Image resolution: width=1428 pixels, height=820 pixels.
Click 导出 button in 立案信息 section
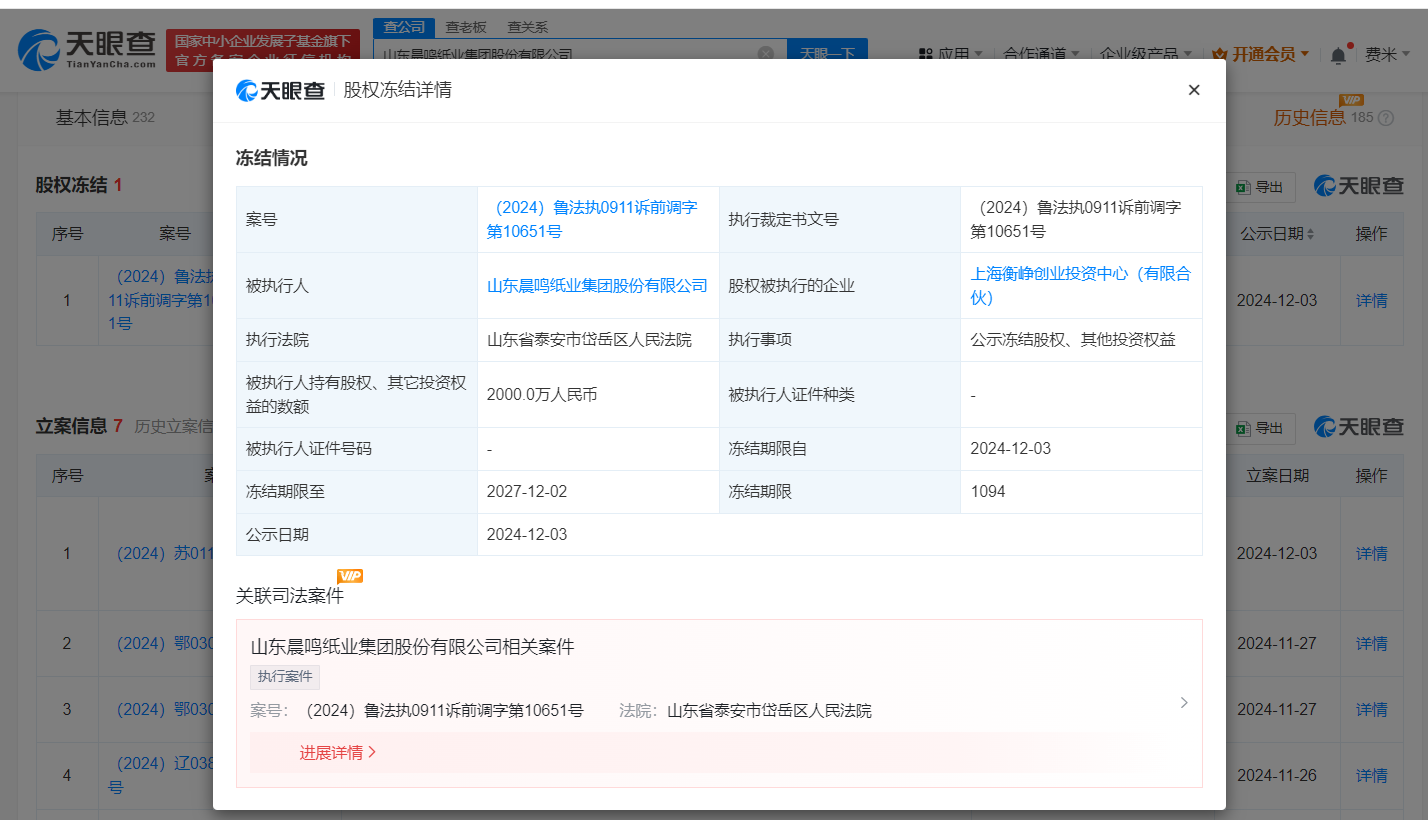coord(1260,428)
